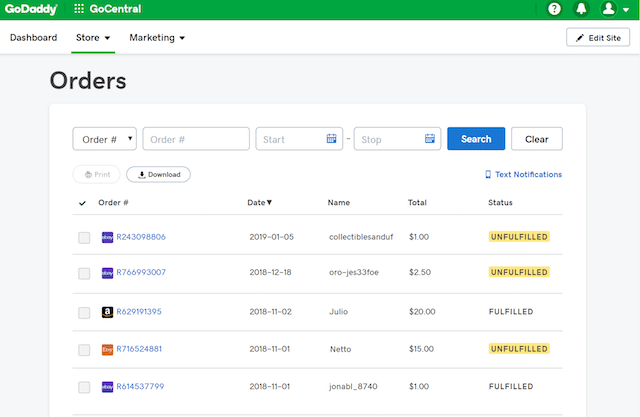The image size is (640, 417).
Task: Click the Amazon icon for order R629191395
Action: [107, 312]
